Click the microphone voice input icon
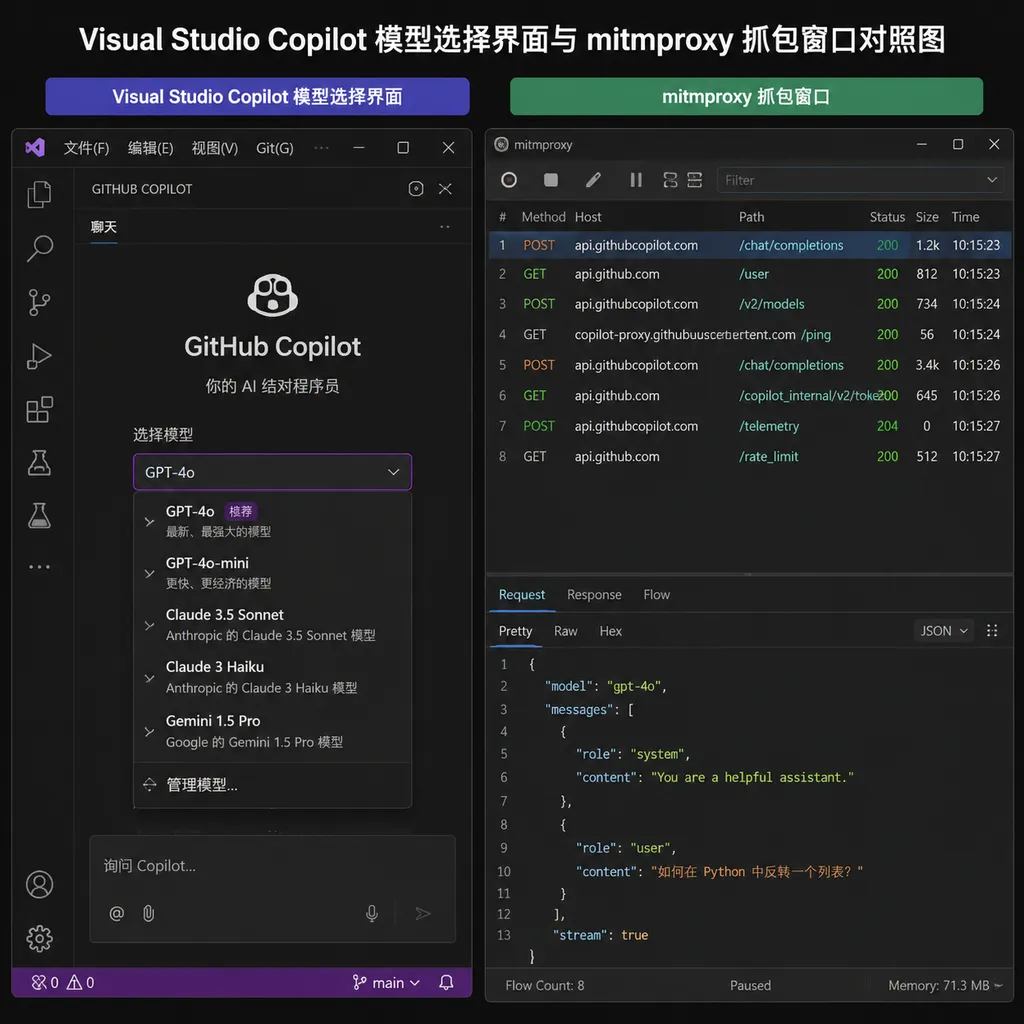The width and height of the screenshot is (1024, 1024). tap(372, 913)
